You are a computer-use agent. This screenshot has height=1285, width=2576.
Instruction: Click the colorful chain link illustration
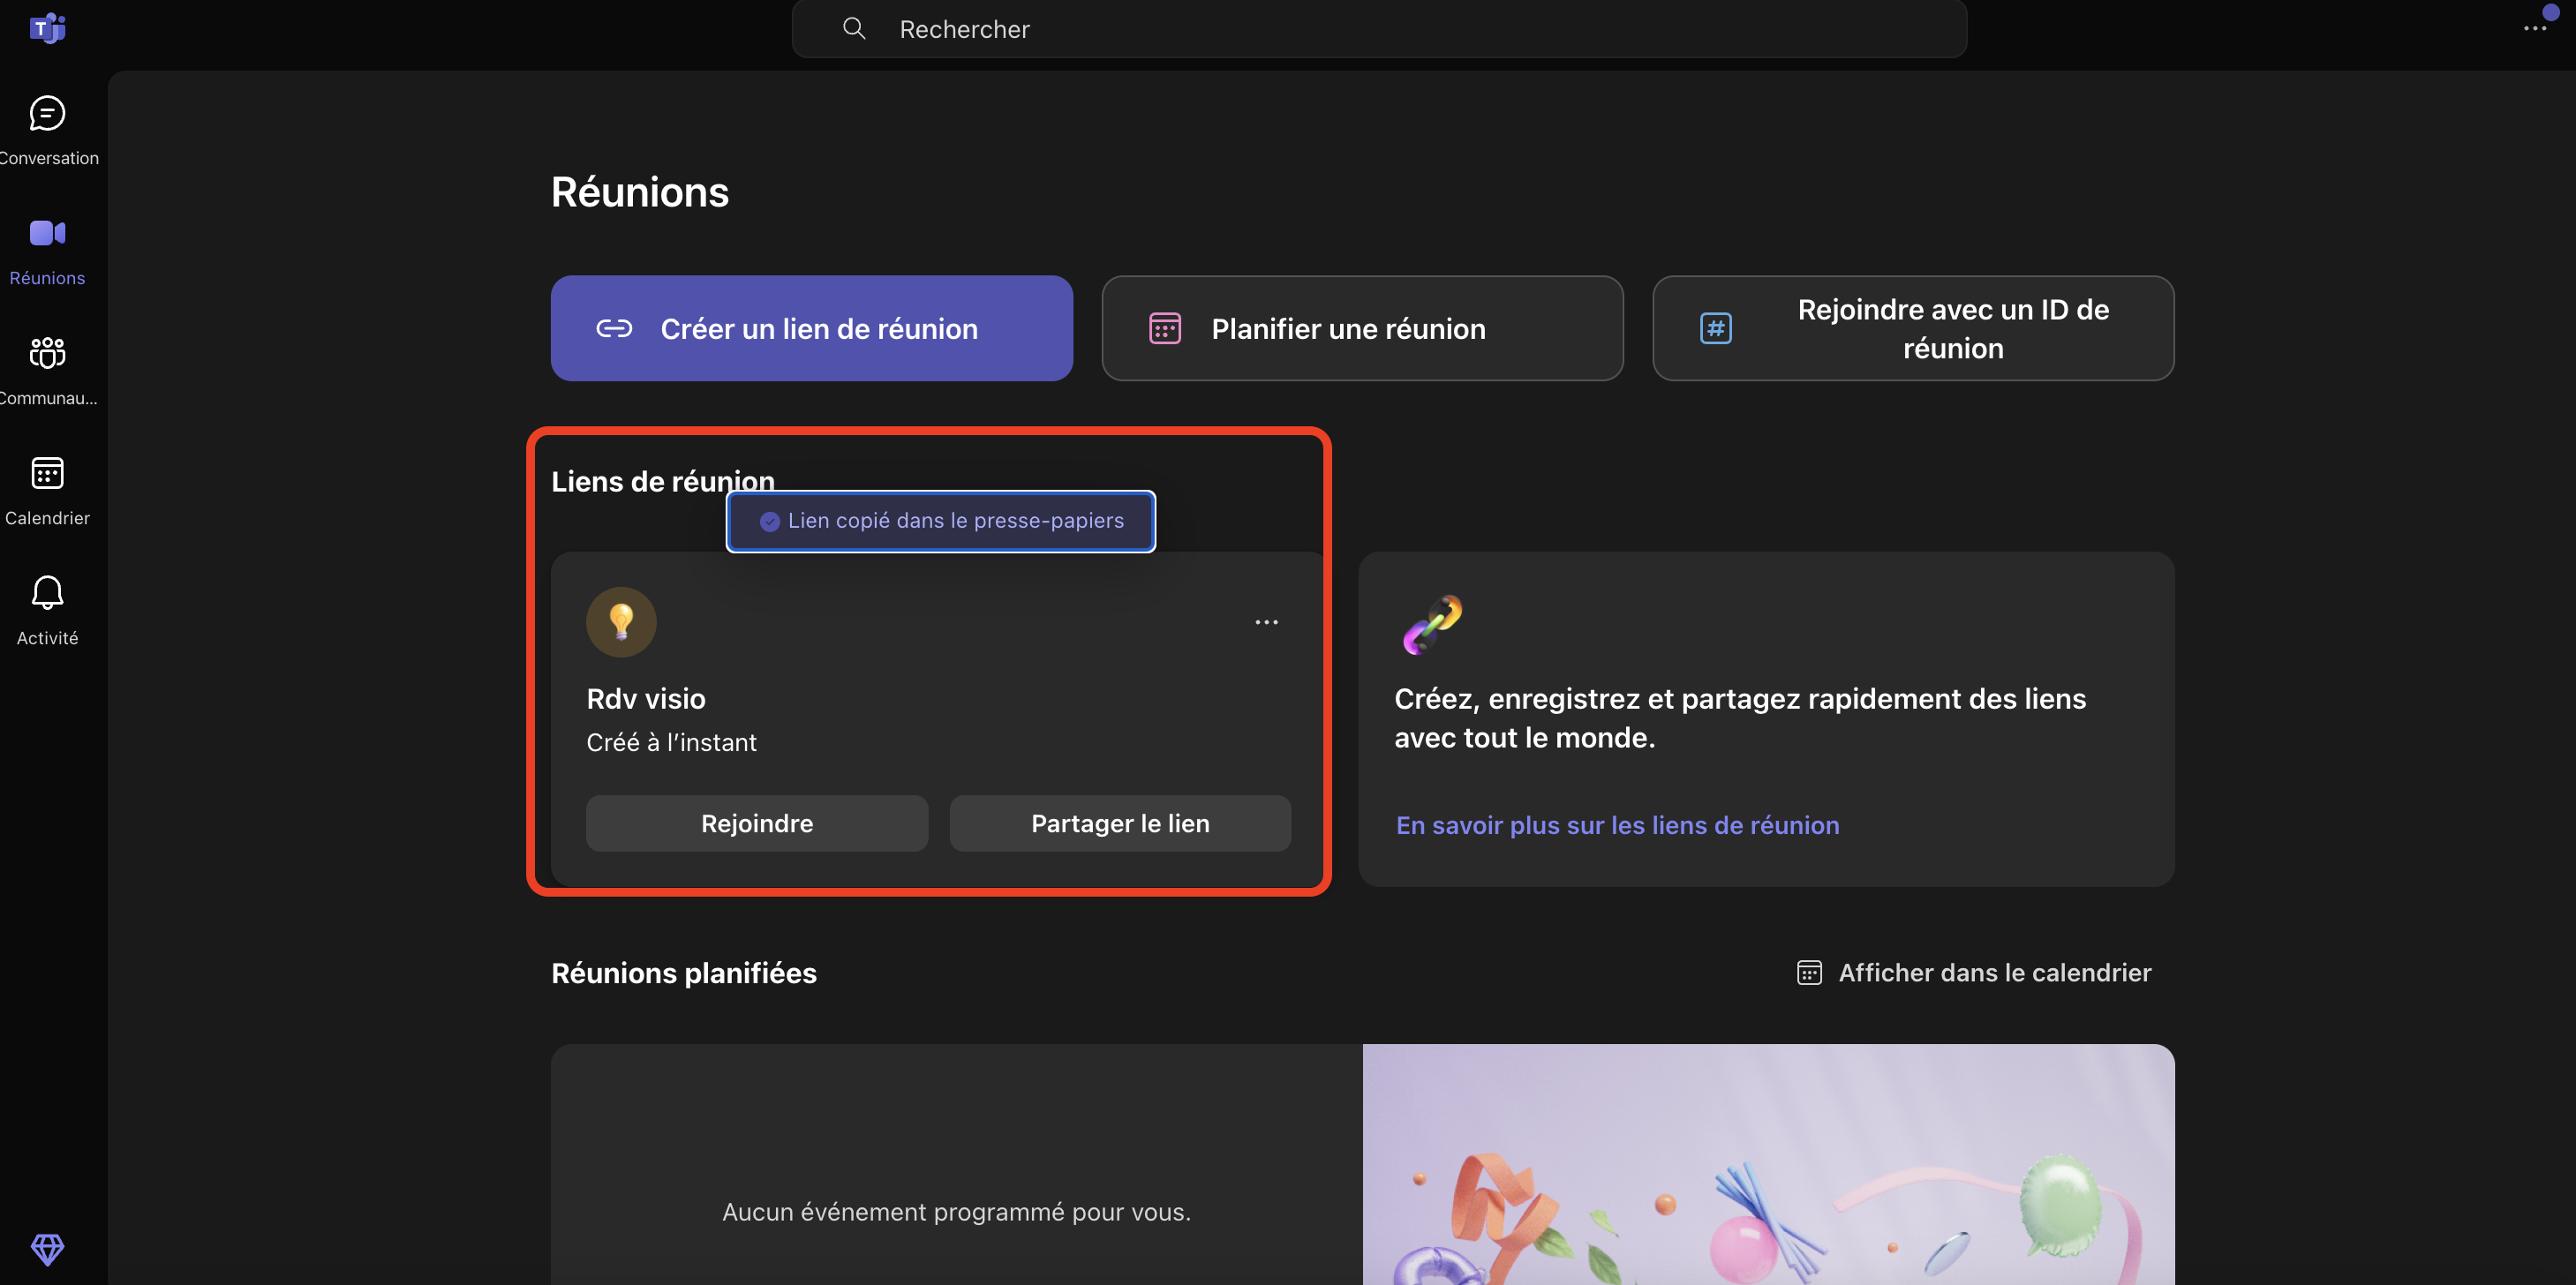[1431, 624]
